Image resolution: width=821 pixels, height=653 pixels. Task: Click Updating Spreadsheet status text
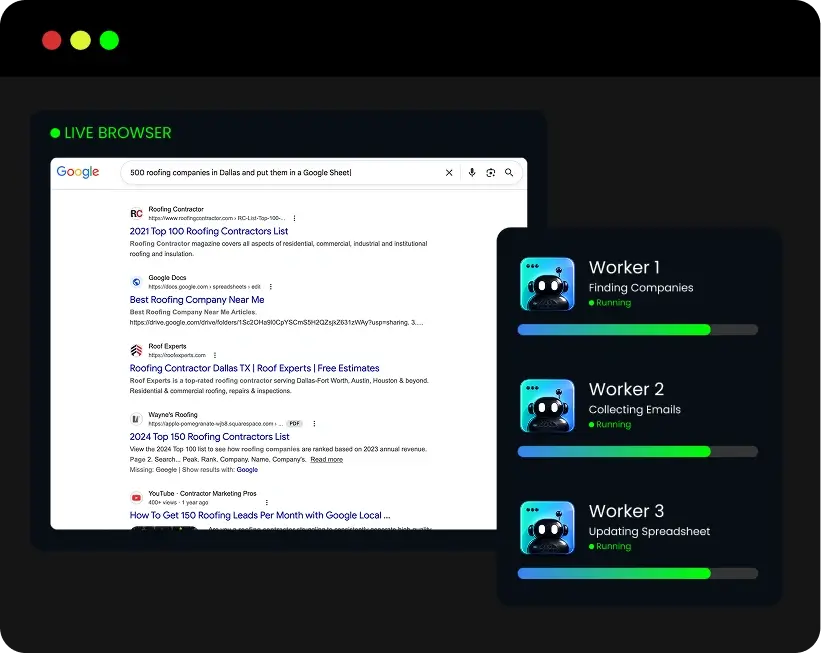click(649, 532)
